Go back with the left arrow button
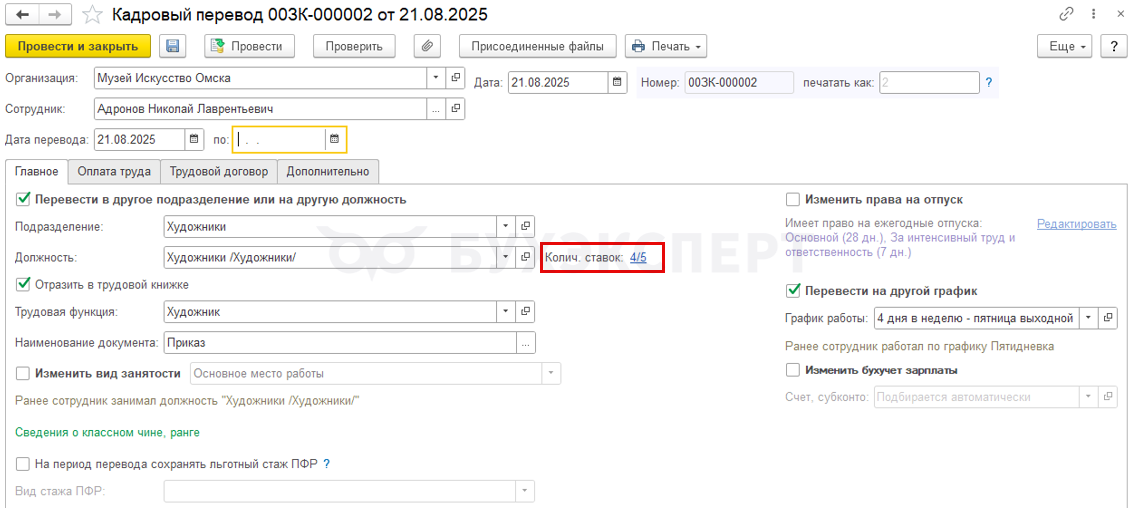The image size is (1131, 508). click(x=22, y=14)
